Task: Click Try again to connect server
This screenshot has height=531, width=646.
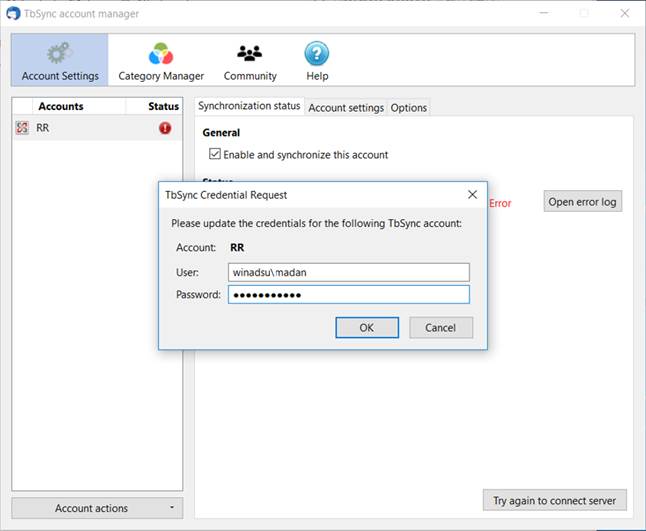Action: (555, 501)
